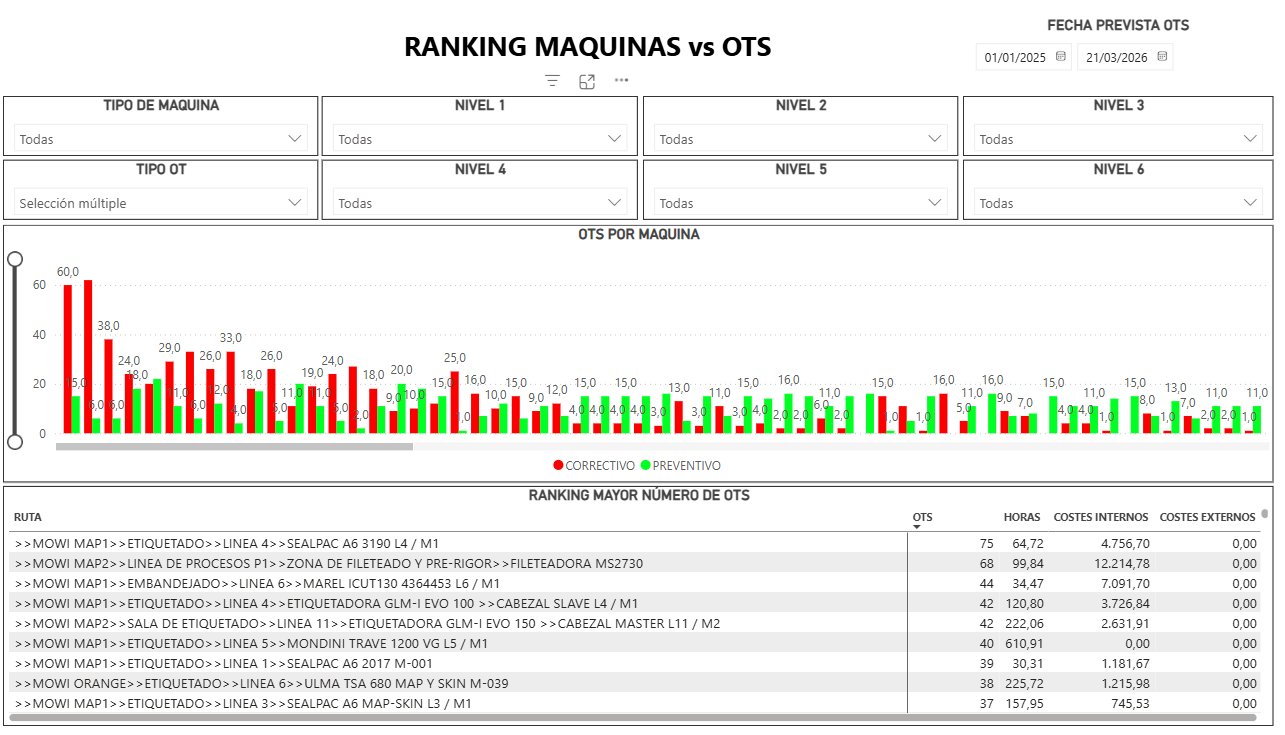
Task: Enter focus mode on OTS POR MAQUINA chart
Action: (587, 81)
